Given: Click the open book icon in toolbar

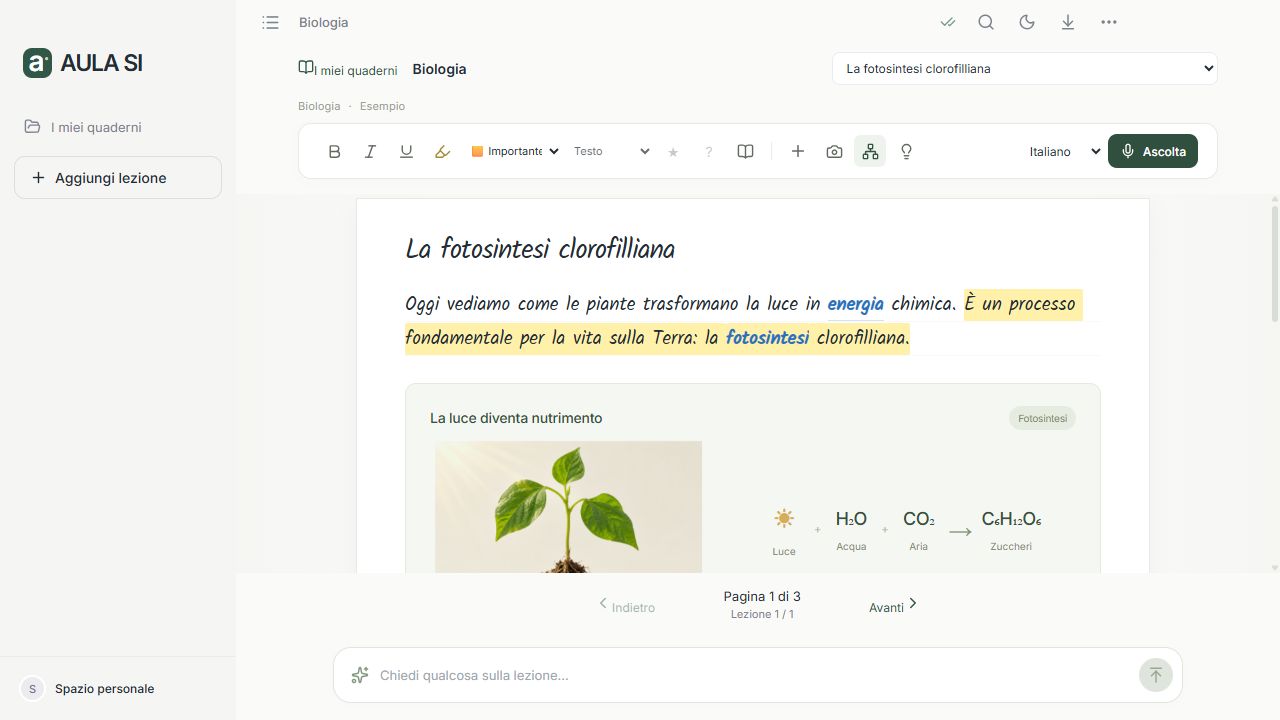Looking at the screenshot, I should tap(745, 151).
